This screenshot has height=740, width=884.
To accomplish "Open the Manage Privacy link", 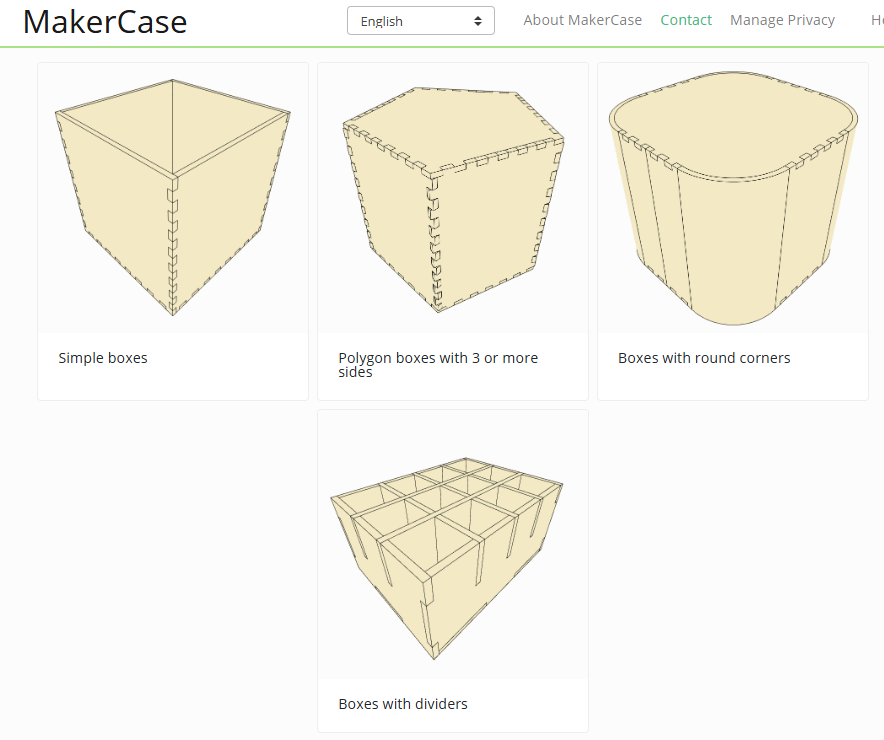I will 782,20.
